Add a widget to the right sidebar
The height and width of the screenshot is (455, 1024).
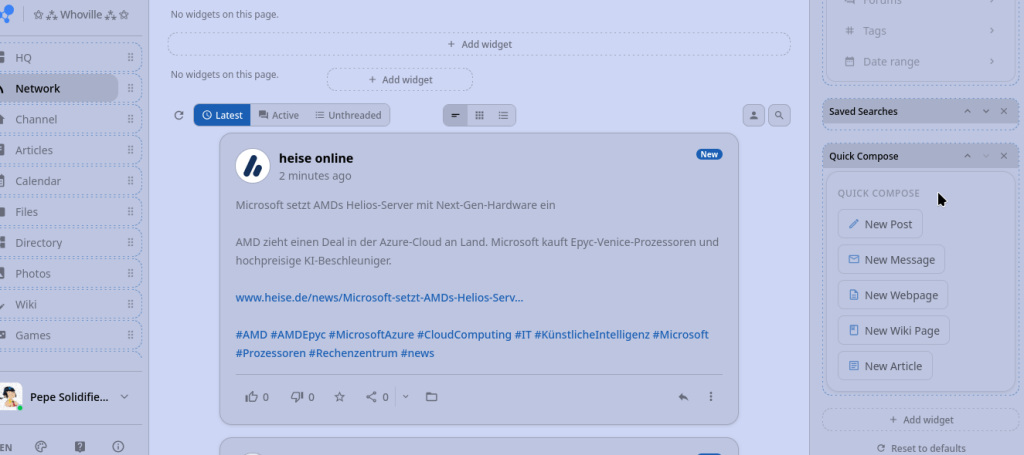[921, 420]
